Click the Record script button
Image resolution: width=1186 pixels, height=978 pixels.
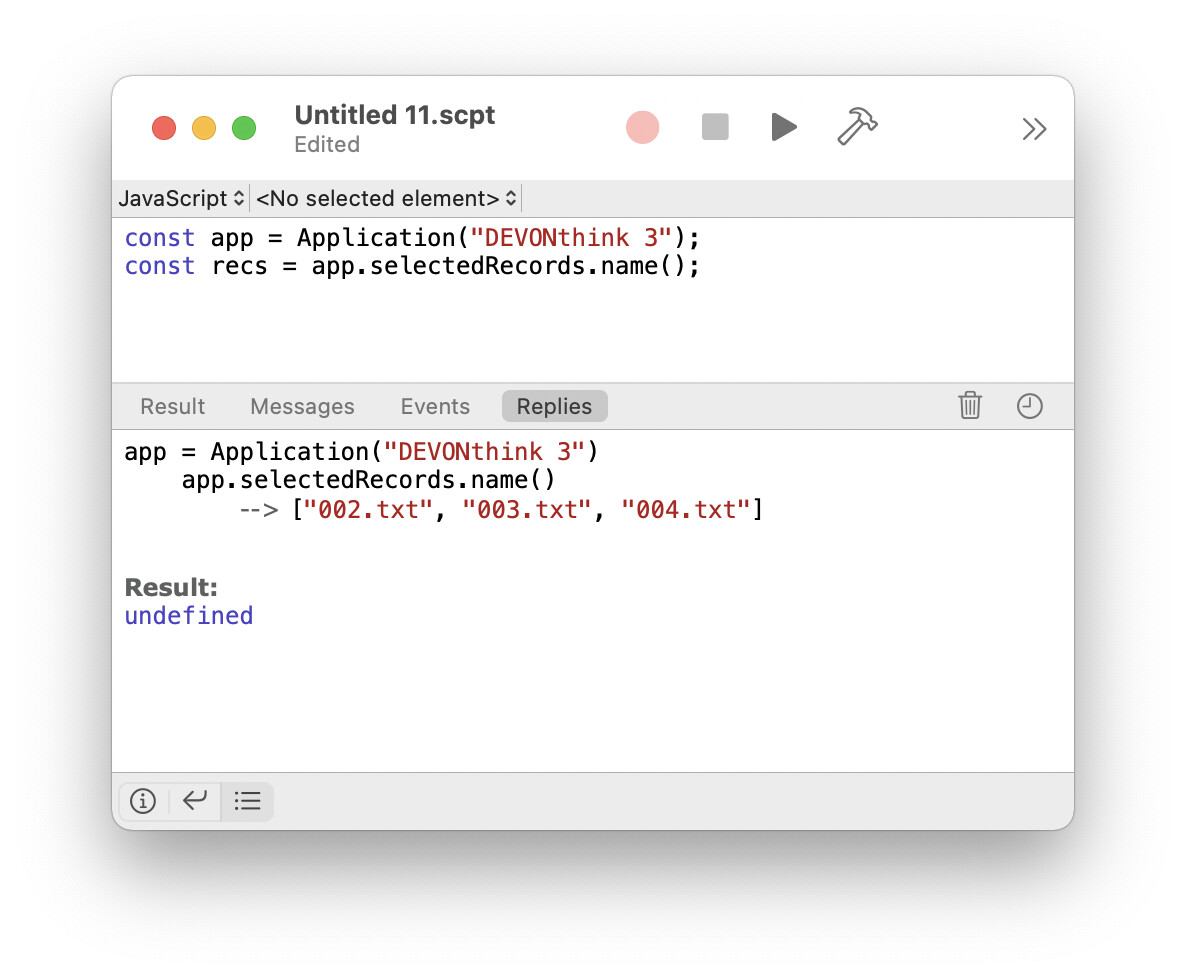point(642,128)
